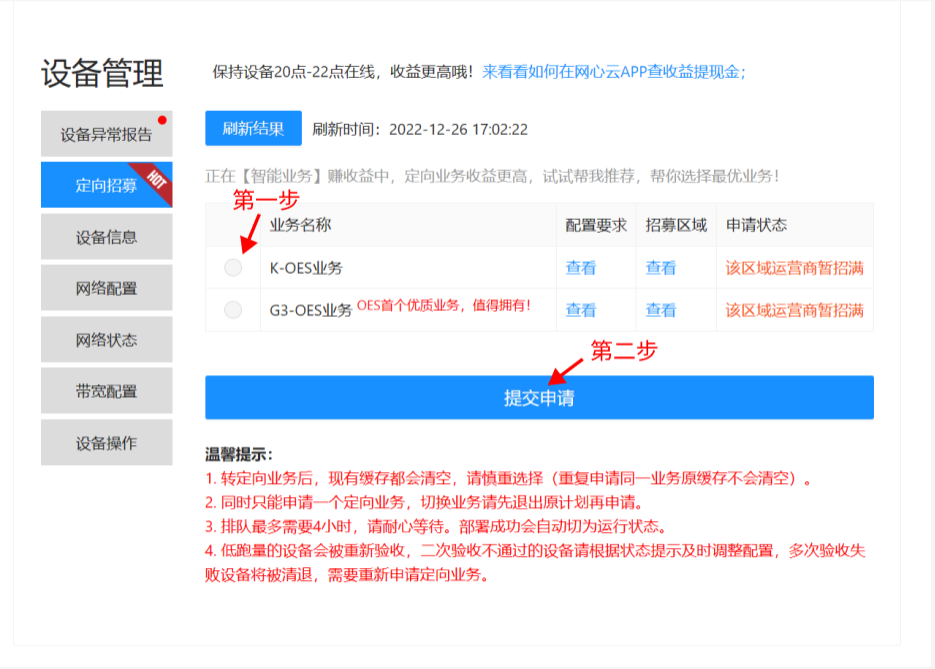Click tip 1 about 现有缓存都会清空

[508, 478]
